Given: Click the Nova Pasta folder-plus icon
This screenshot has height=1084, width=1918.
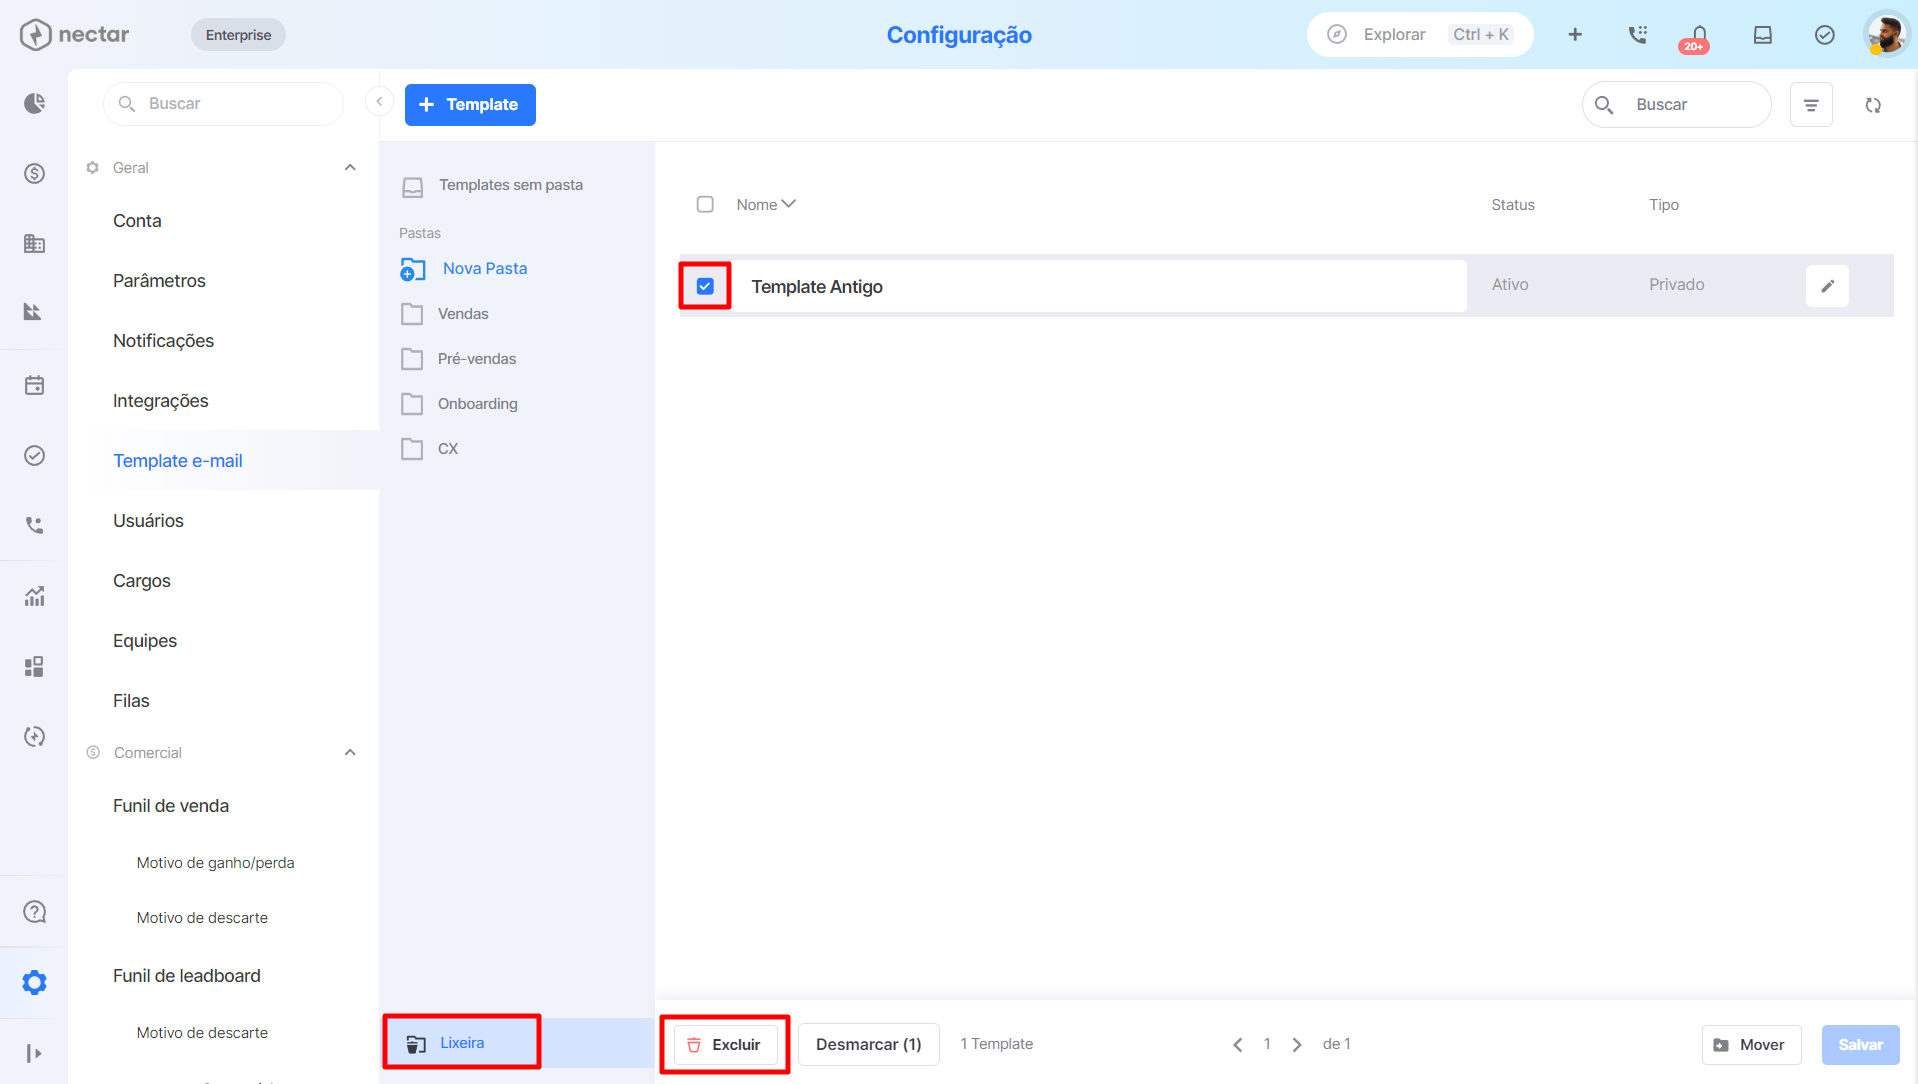Looking at the screenshot, I should tap(412, 269).
